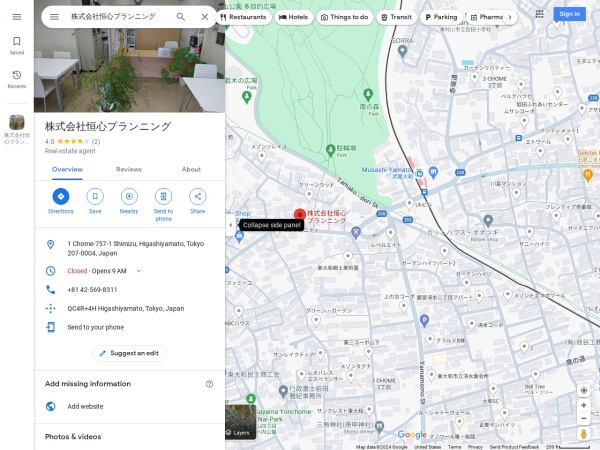Open the business header photo
600x450 pixels.
tap(129, 56)
